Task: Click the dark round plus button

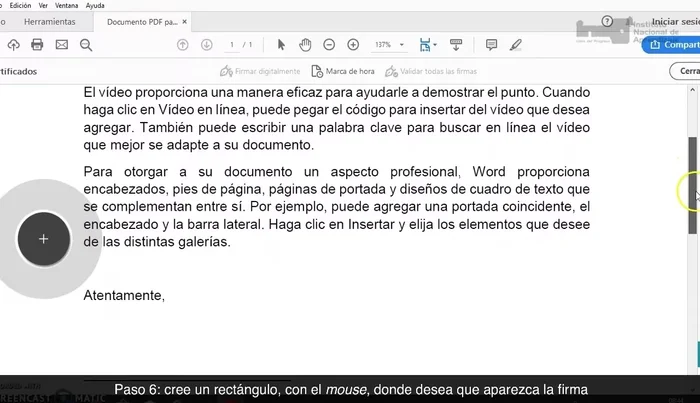Action: pos(43,239)
